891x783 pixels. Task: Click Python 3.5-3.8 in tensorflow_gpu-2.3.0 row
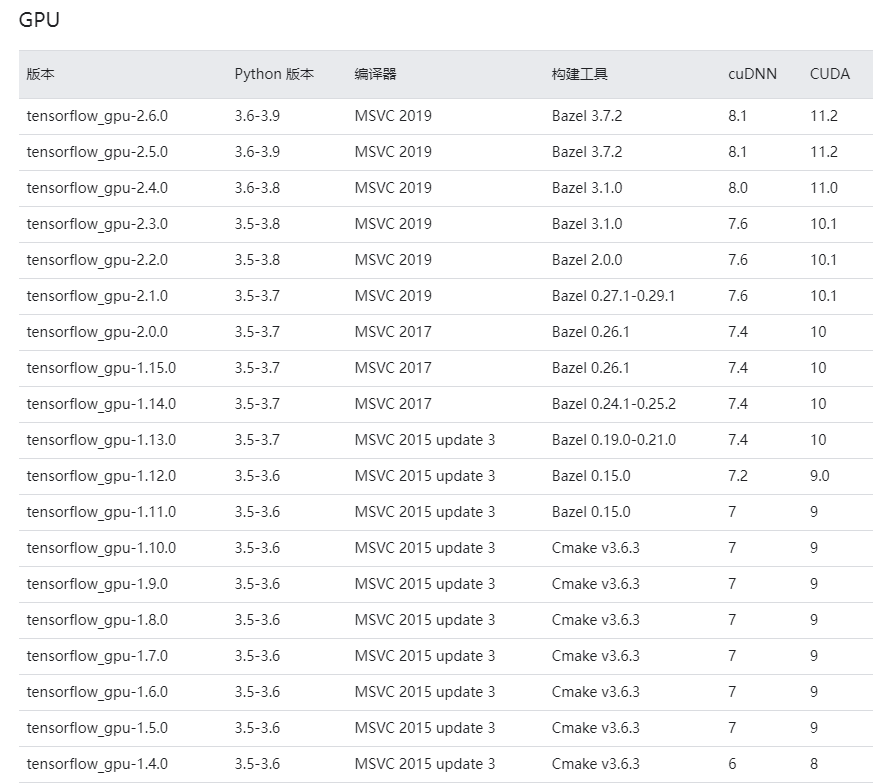point(257,224)
